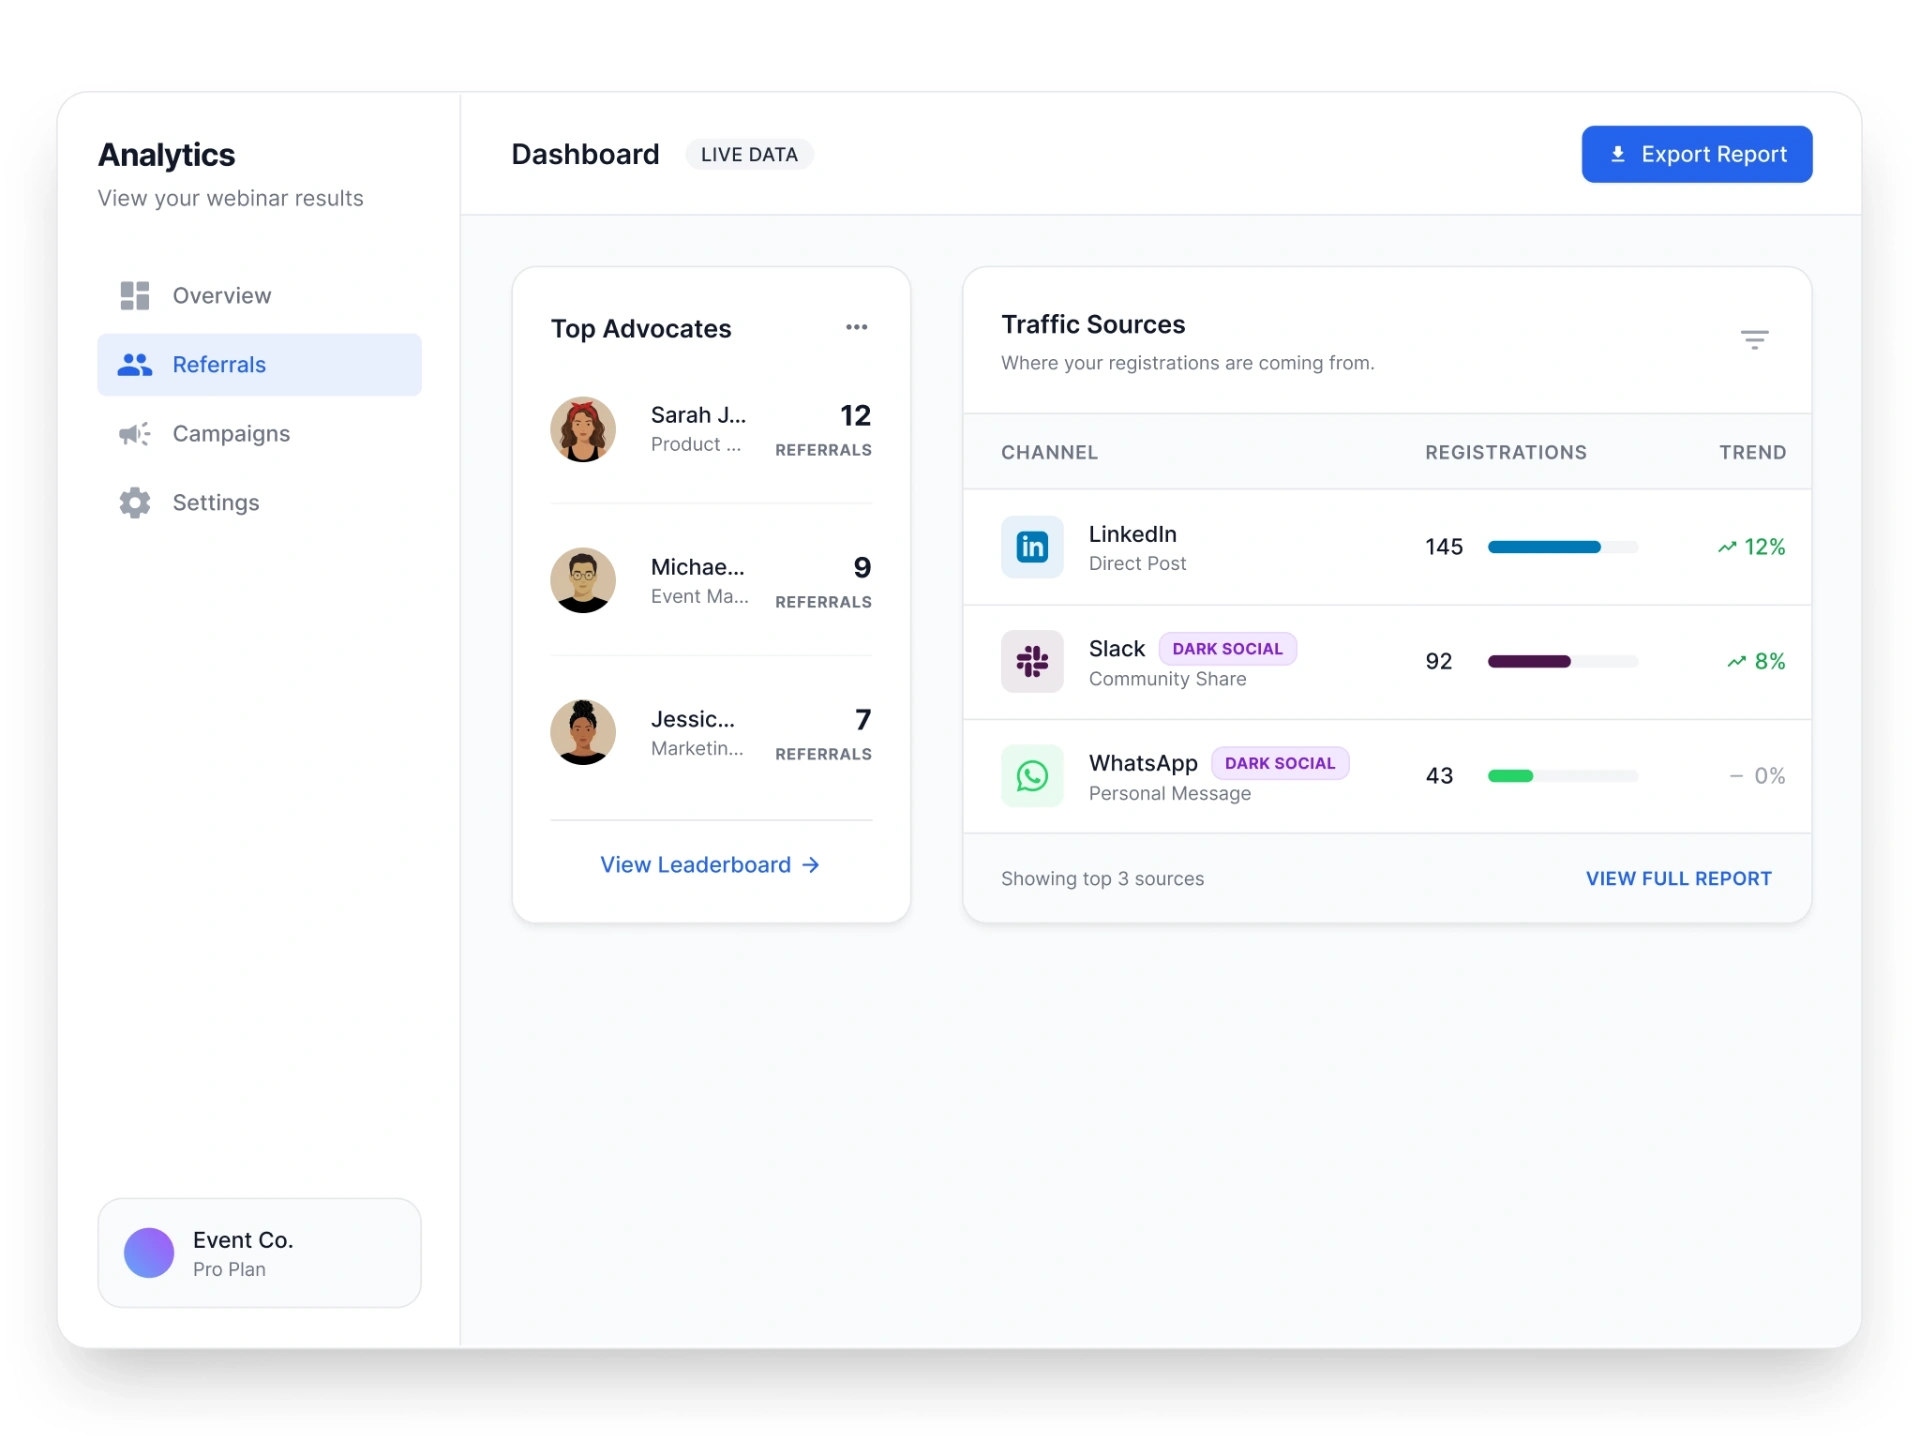Click View Leaderboard
The width and height of the screenshot is (1920, 1440).
(x=710, y=864)
